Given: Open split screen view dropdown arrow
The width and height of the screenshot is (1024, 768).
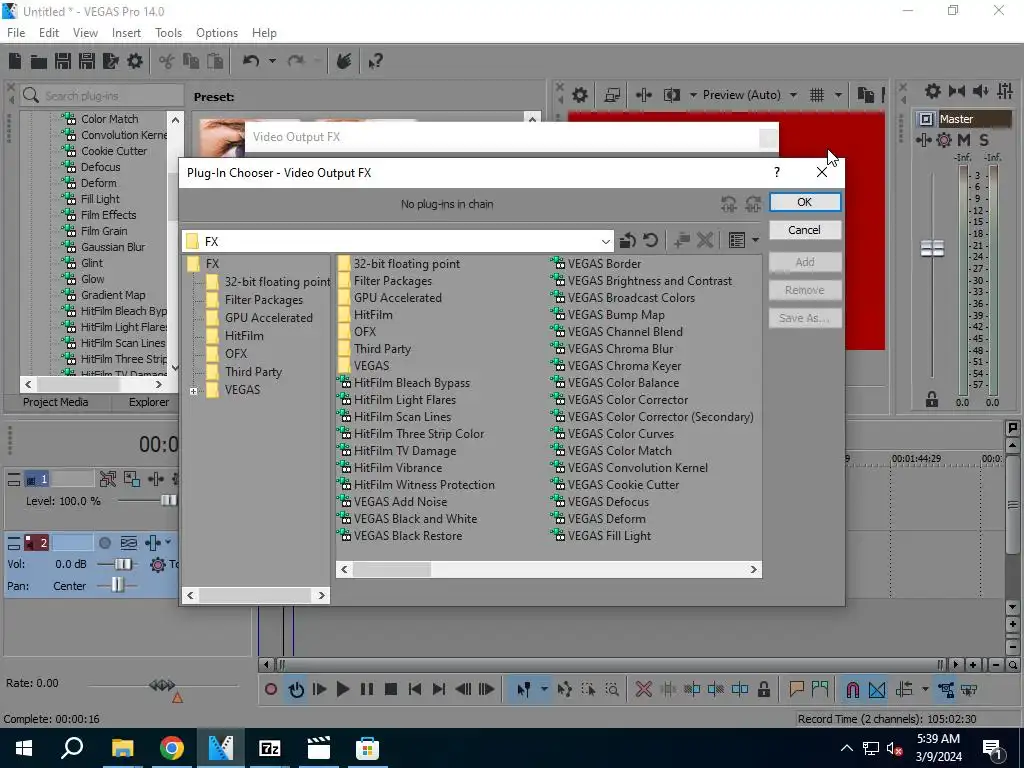Looking at the screenshot, I should [693, 95].
